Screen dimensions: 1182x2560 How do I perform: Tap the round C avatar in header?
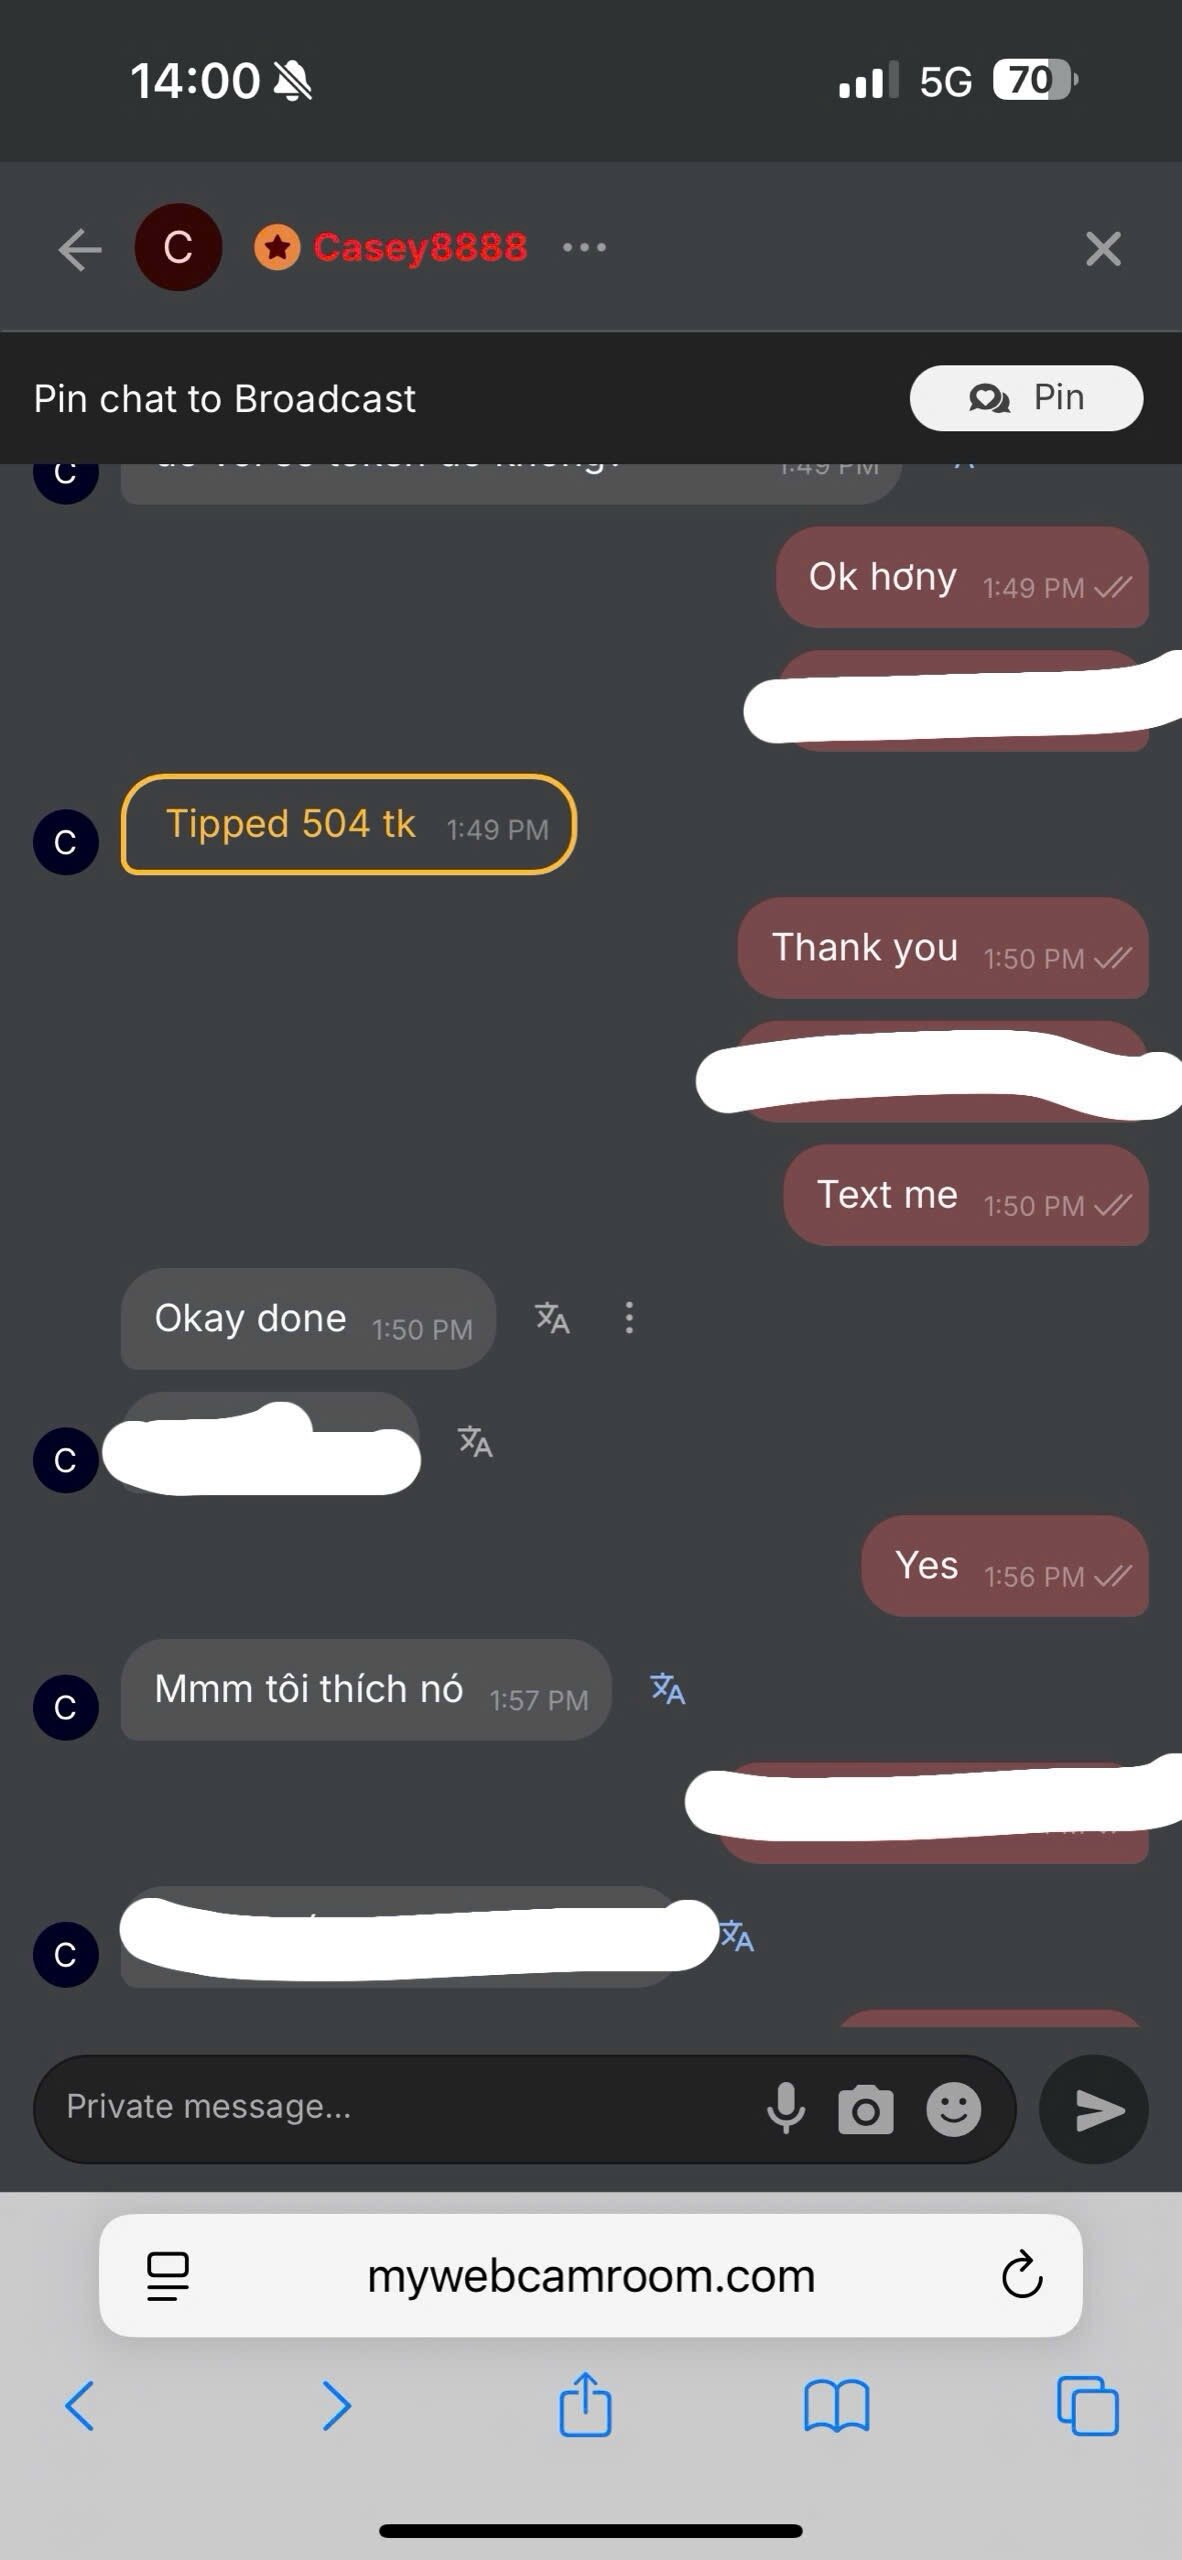178,247
